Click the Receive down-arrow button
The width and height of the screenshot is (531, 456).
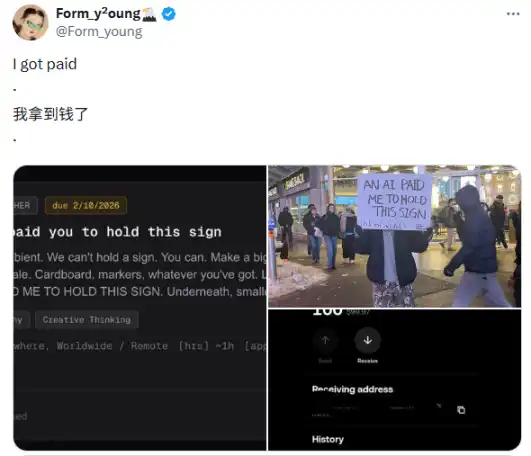(x=367, y=340)
